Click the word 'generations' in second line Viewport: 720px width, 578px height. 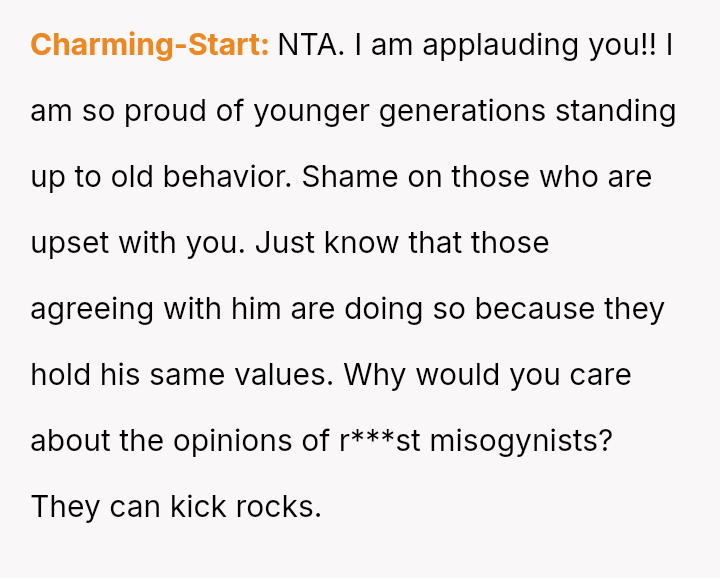tap(462, 111)
